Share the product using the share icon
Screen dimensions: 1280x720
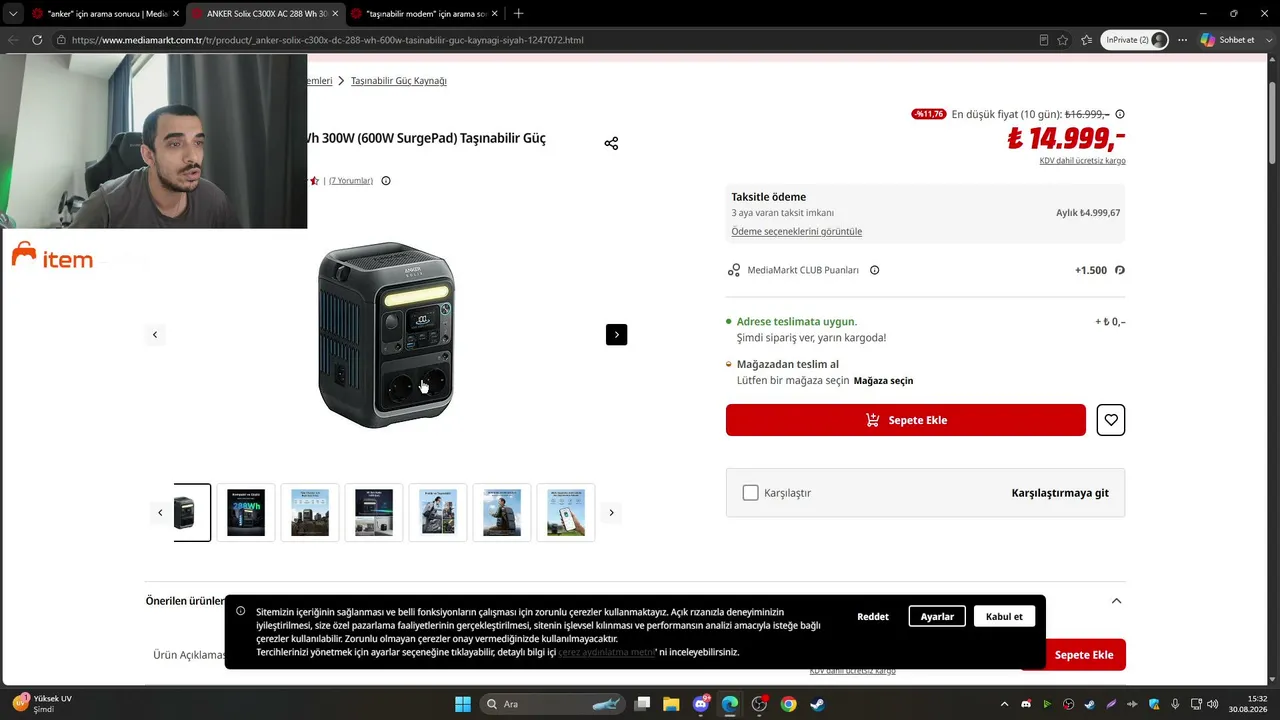click(611, 143)
